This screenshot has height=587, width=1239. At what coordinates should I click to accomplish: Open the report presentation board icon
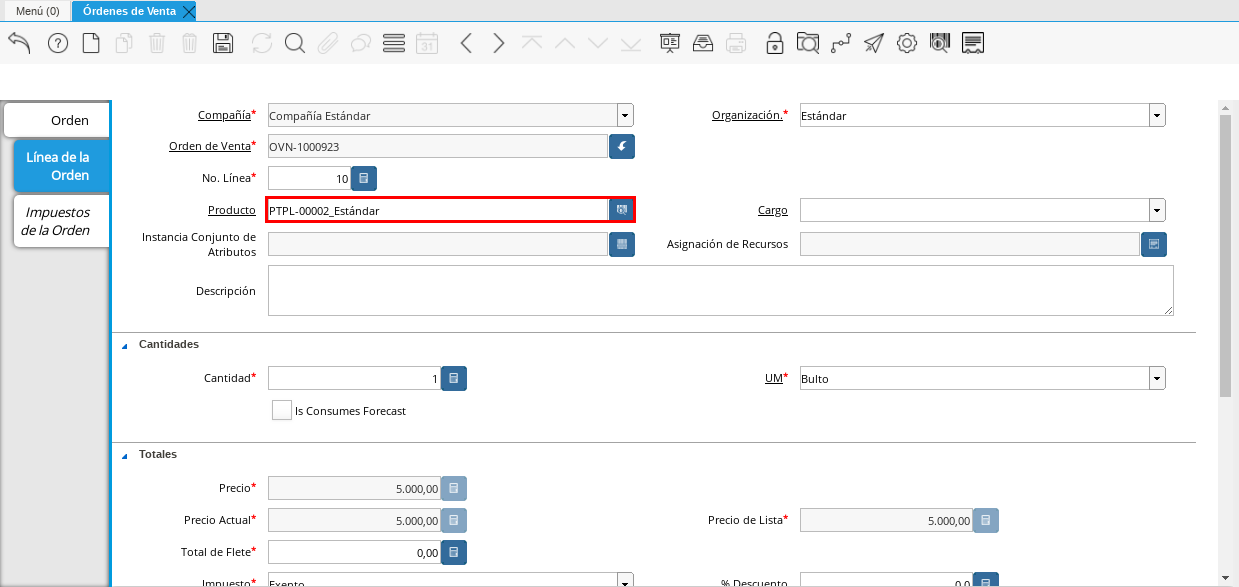[670, 43]
